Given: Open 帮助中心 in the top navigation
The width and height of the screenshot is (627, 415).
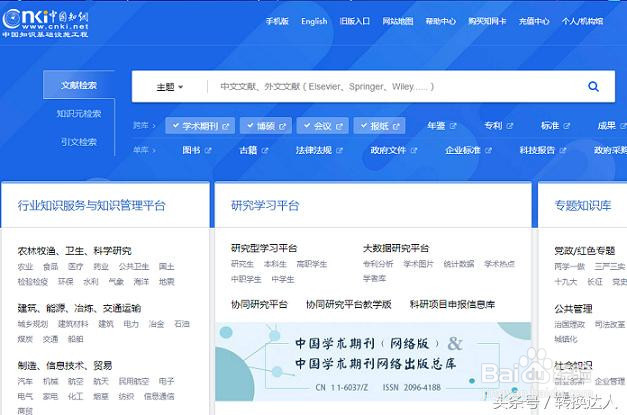Looking at the screenshot, I should (441, 21).
